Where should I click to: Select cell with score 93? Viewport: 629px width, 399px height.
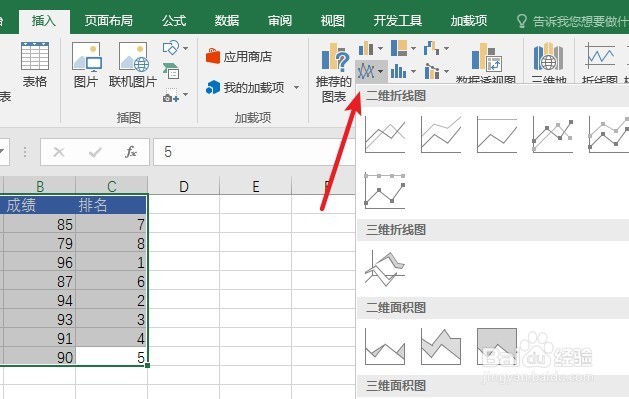click(39, 319)
